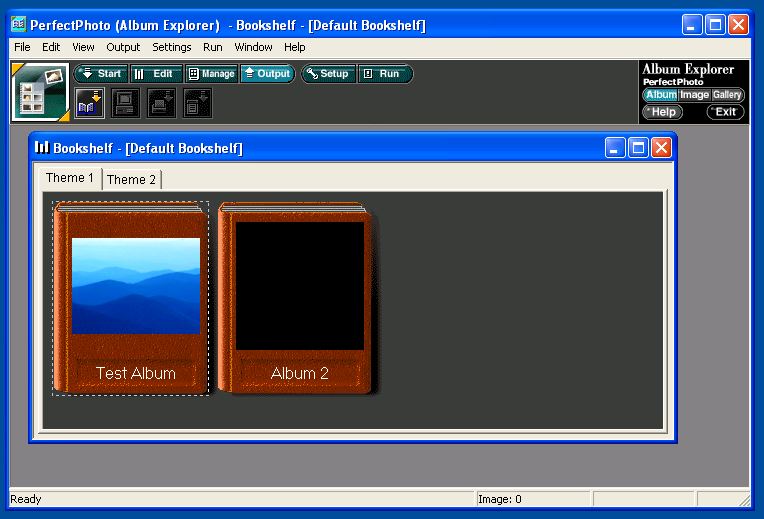The width and height of the screenshot is (764, 519).
Task: Click the Exit button
Action: click(725, 112)
